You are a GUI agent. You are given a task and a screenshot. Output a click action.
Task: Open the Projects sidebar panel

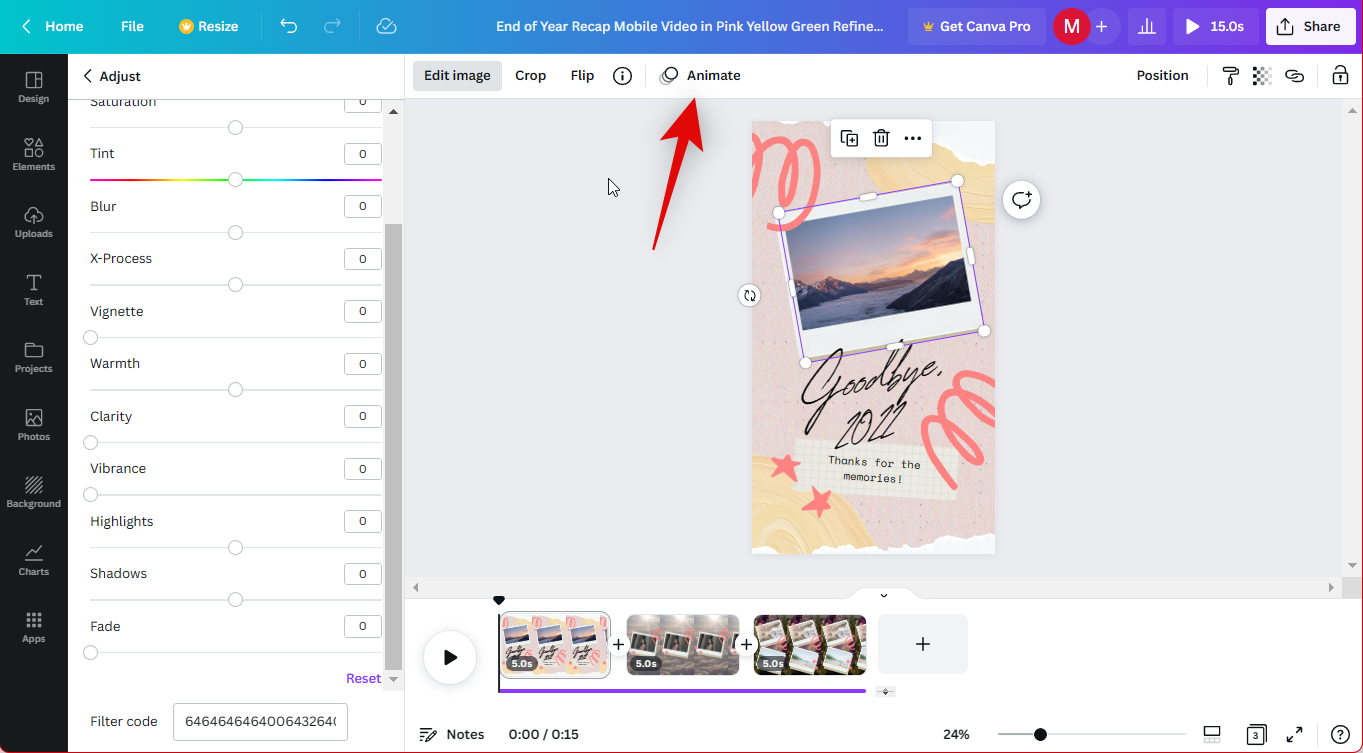[x=33, y=357]
